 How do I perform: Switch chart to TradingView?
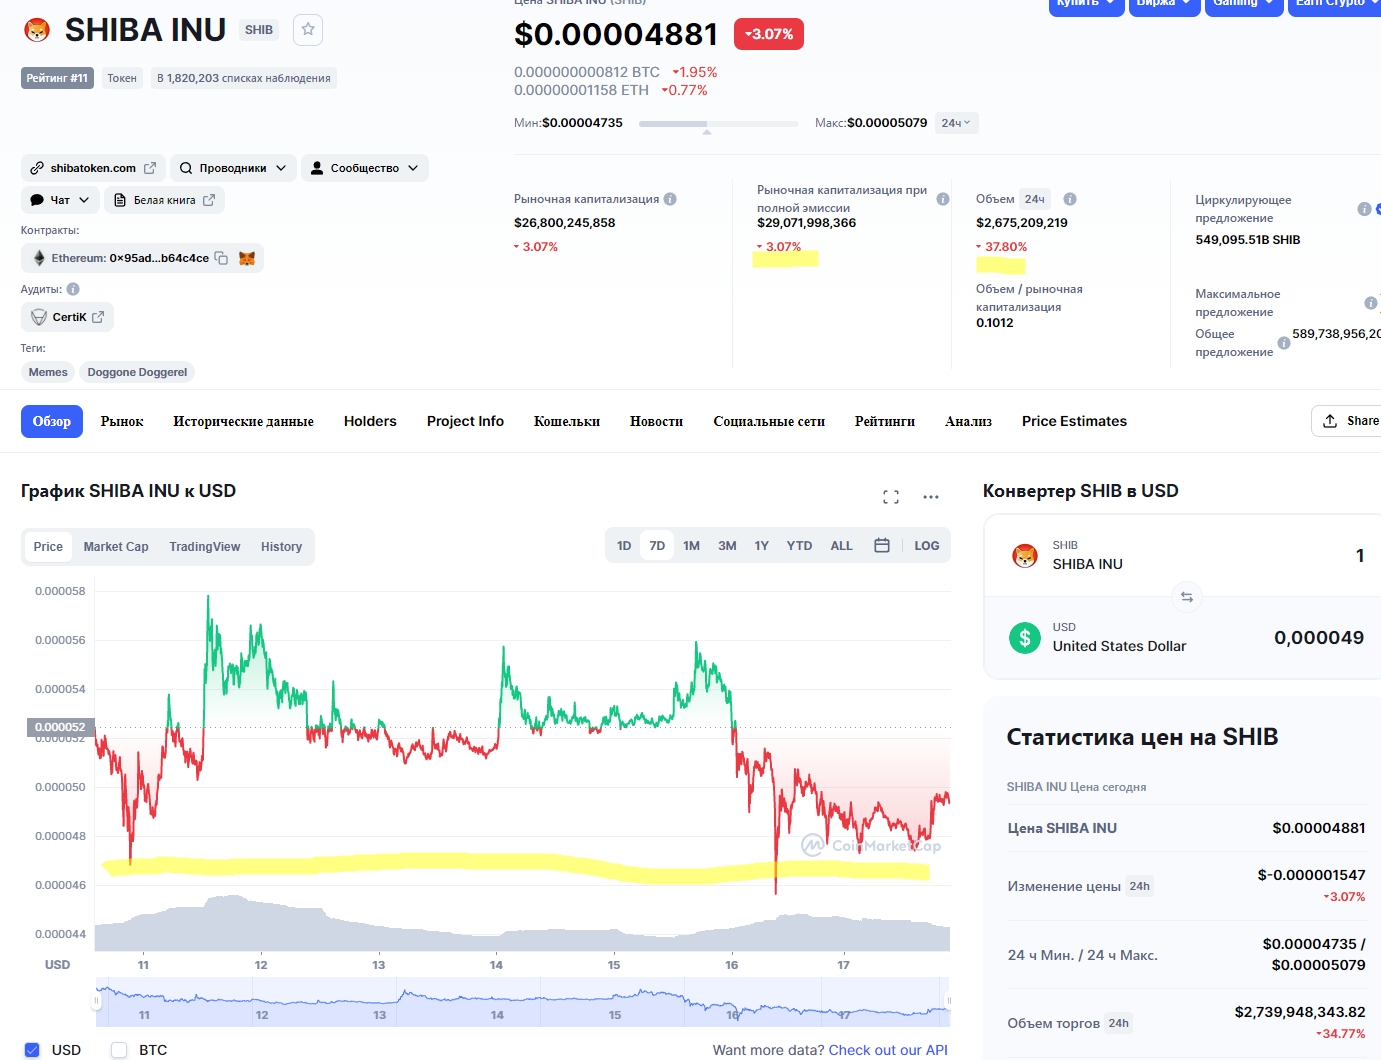tap(205, 547)
